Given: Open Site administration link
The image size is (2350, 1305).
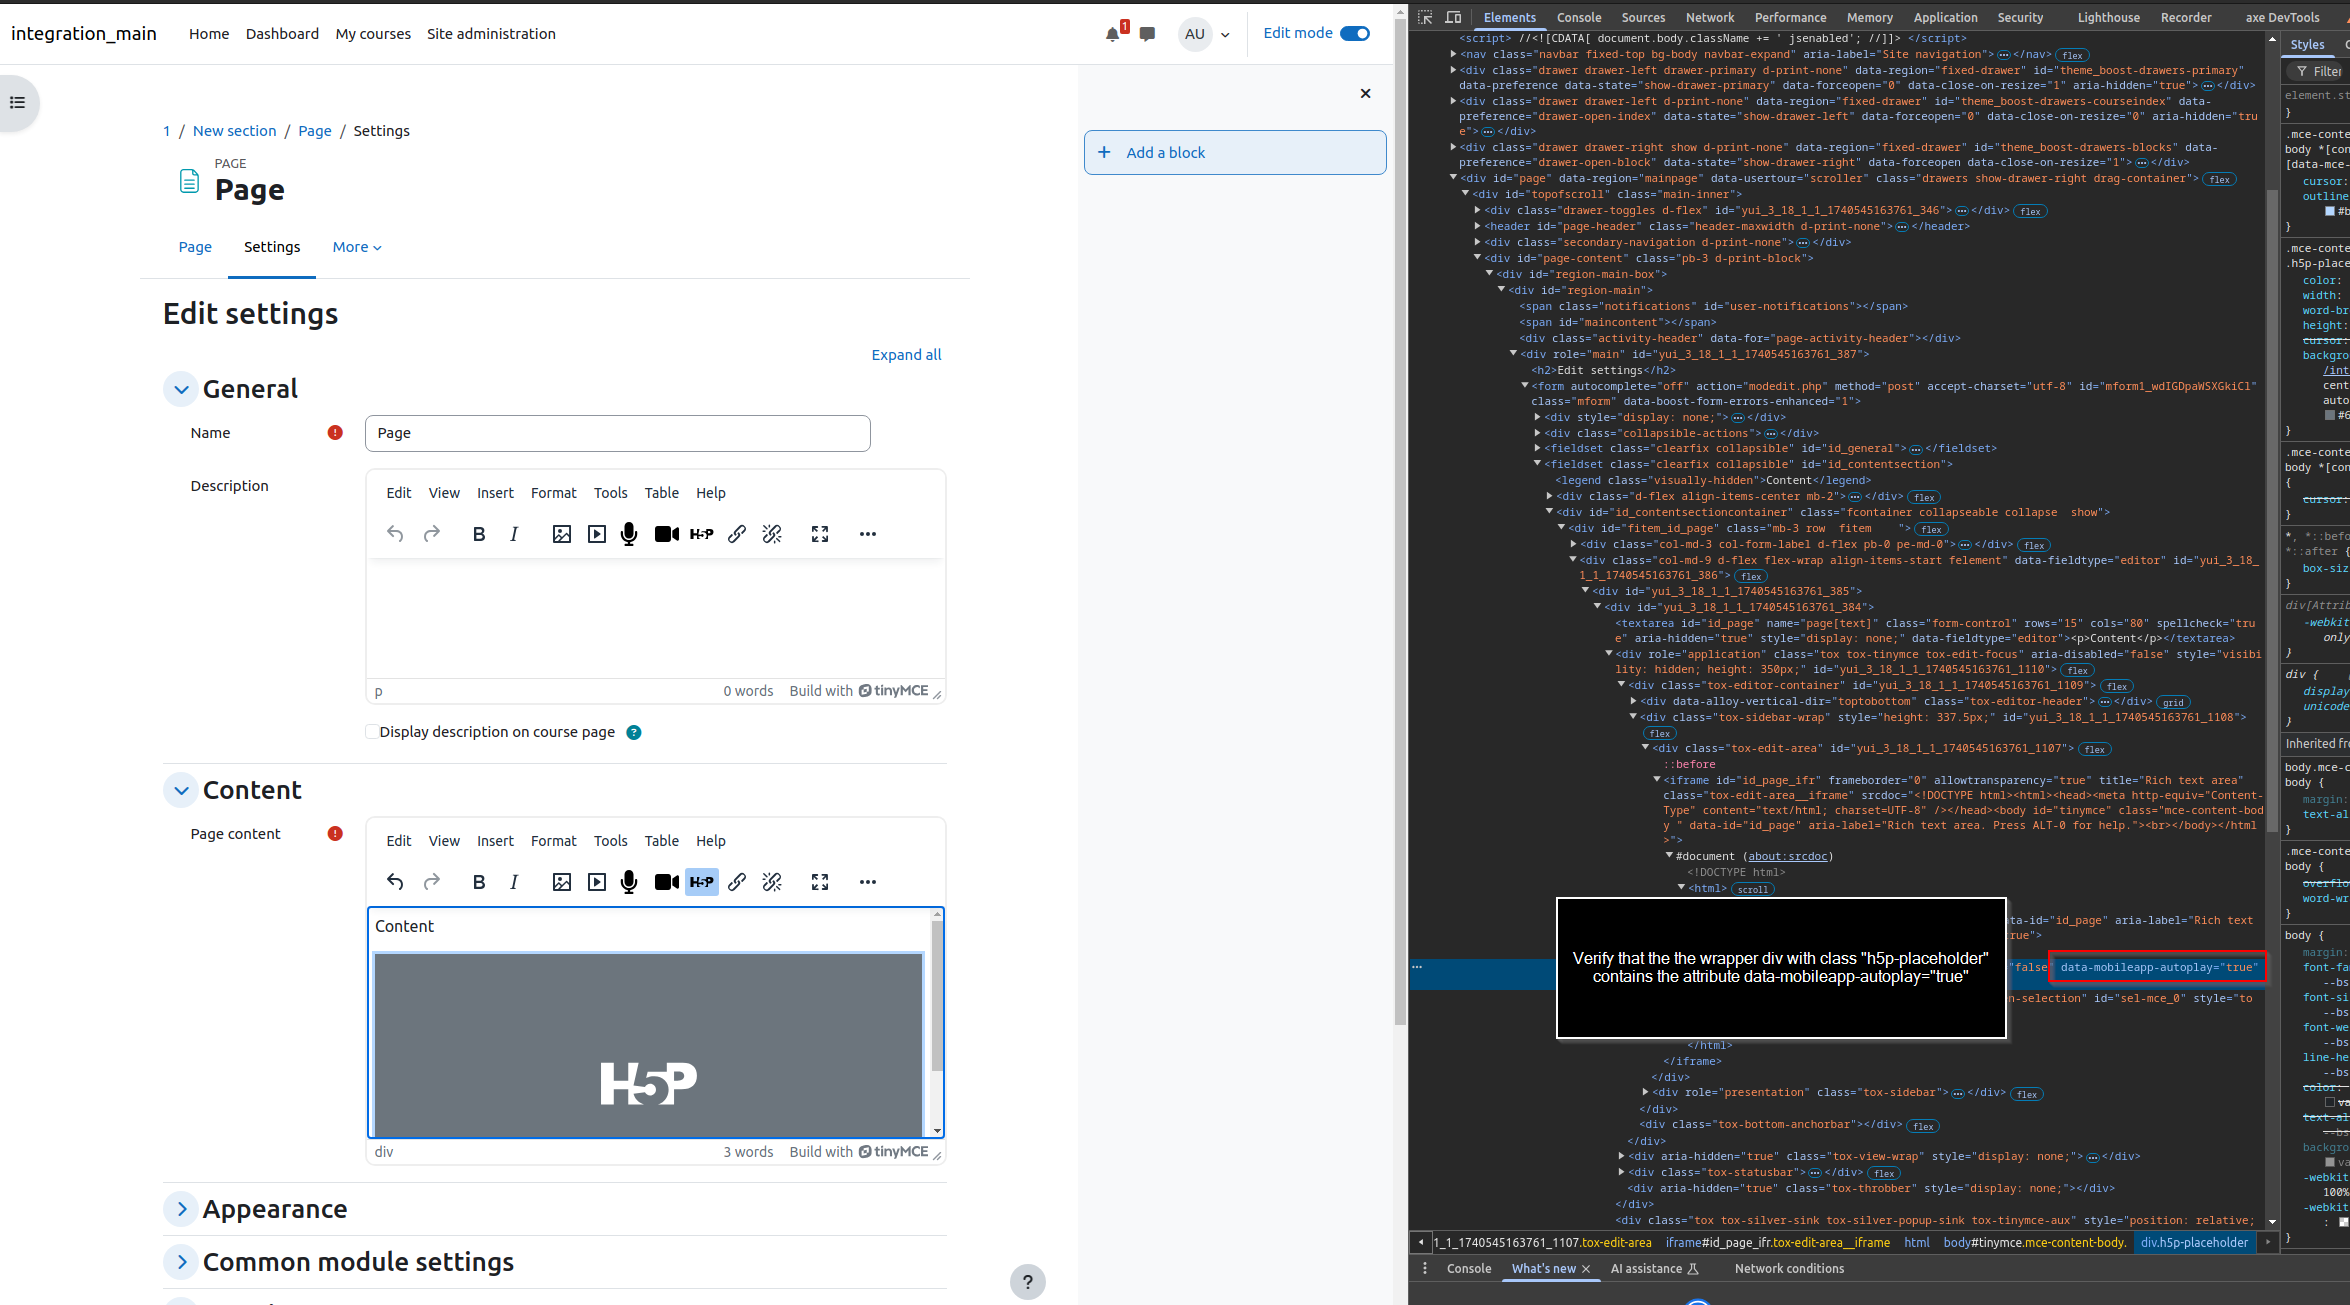Looking at the screenshot, I should [491, 34].
